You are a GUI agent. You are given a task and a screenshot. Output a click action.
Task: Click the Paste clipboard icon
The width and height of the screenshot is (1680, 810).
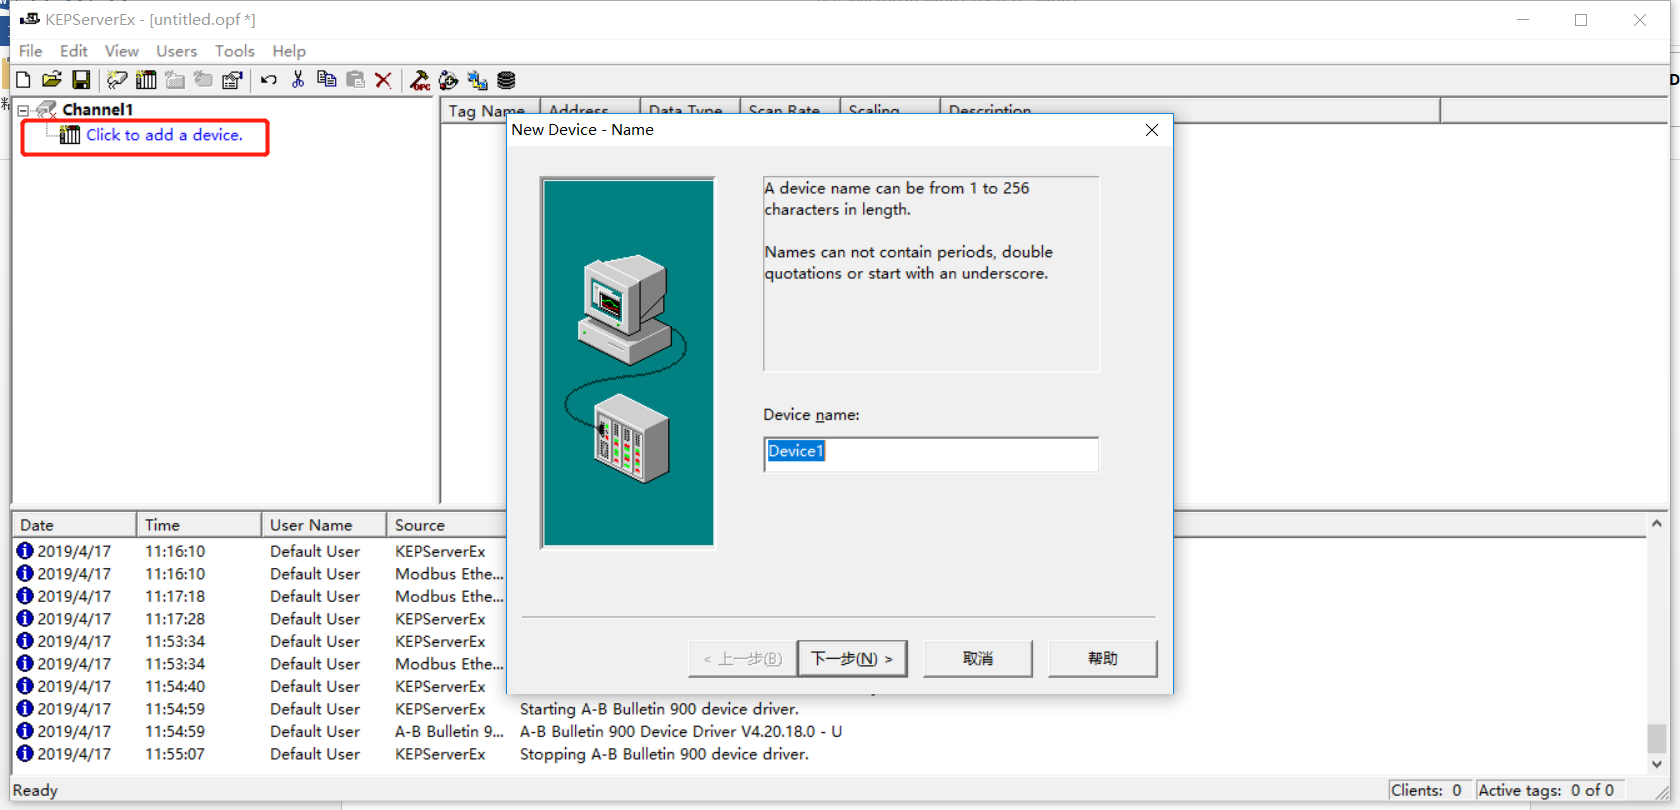pyautogui.click(x=355, y=80)
